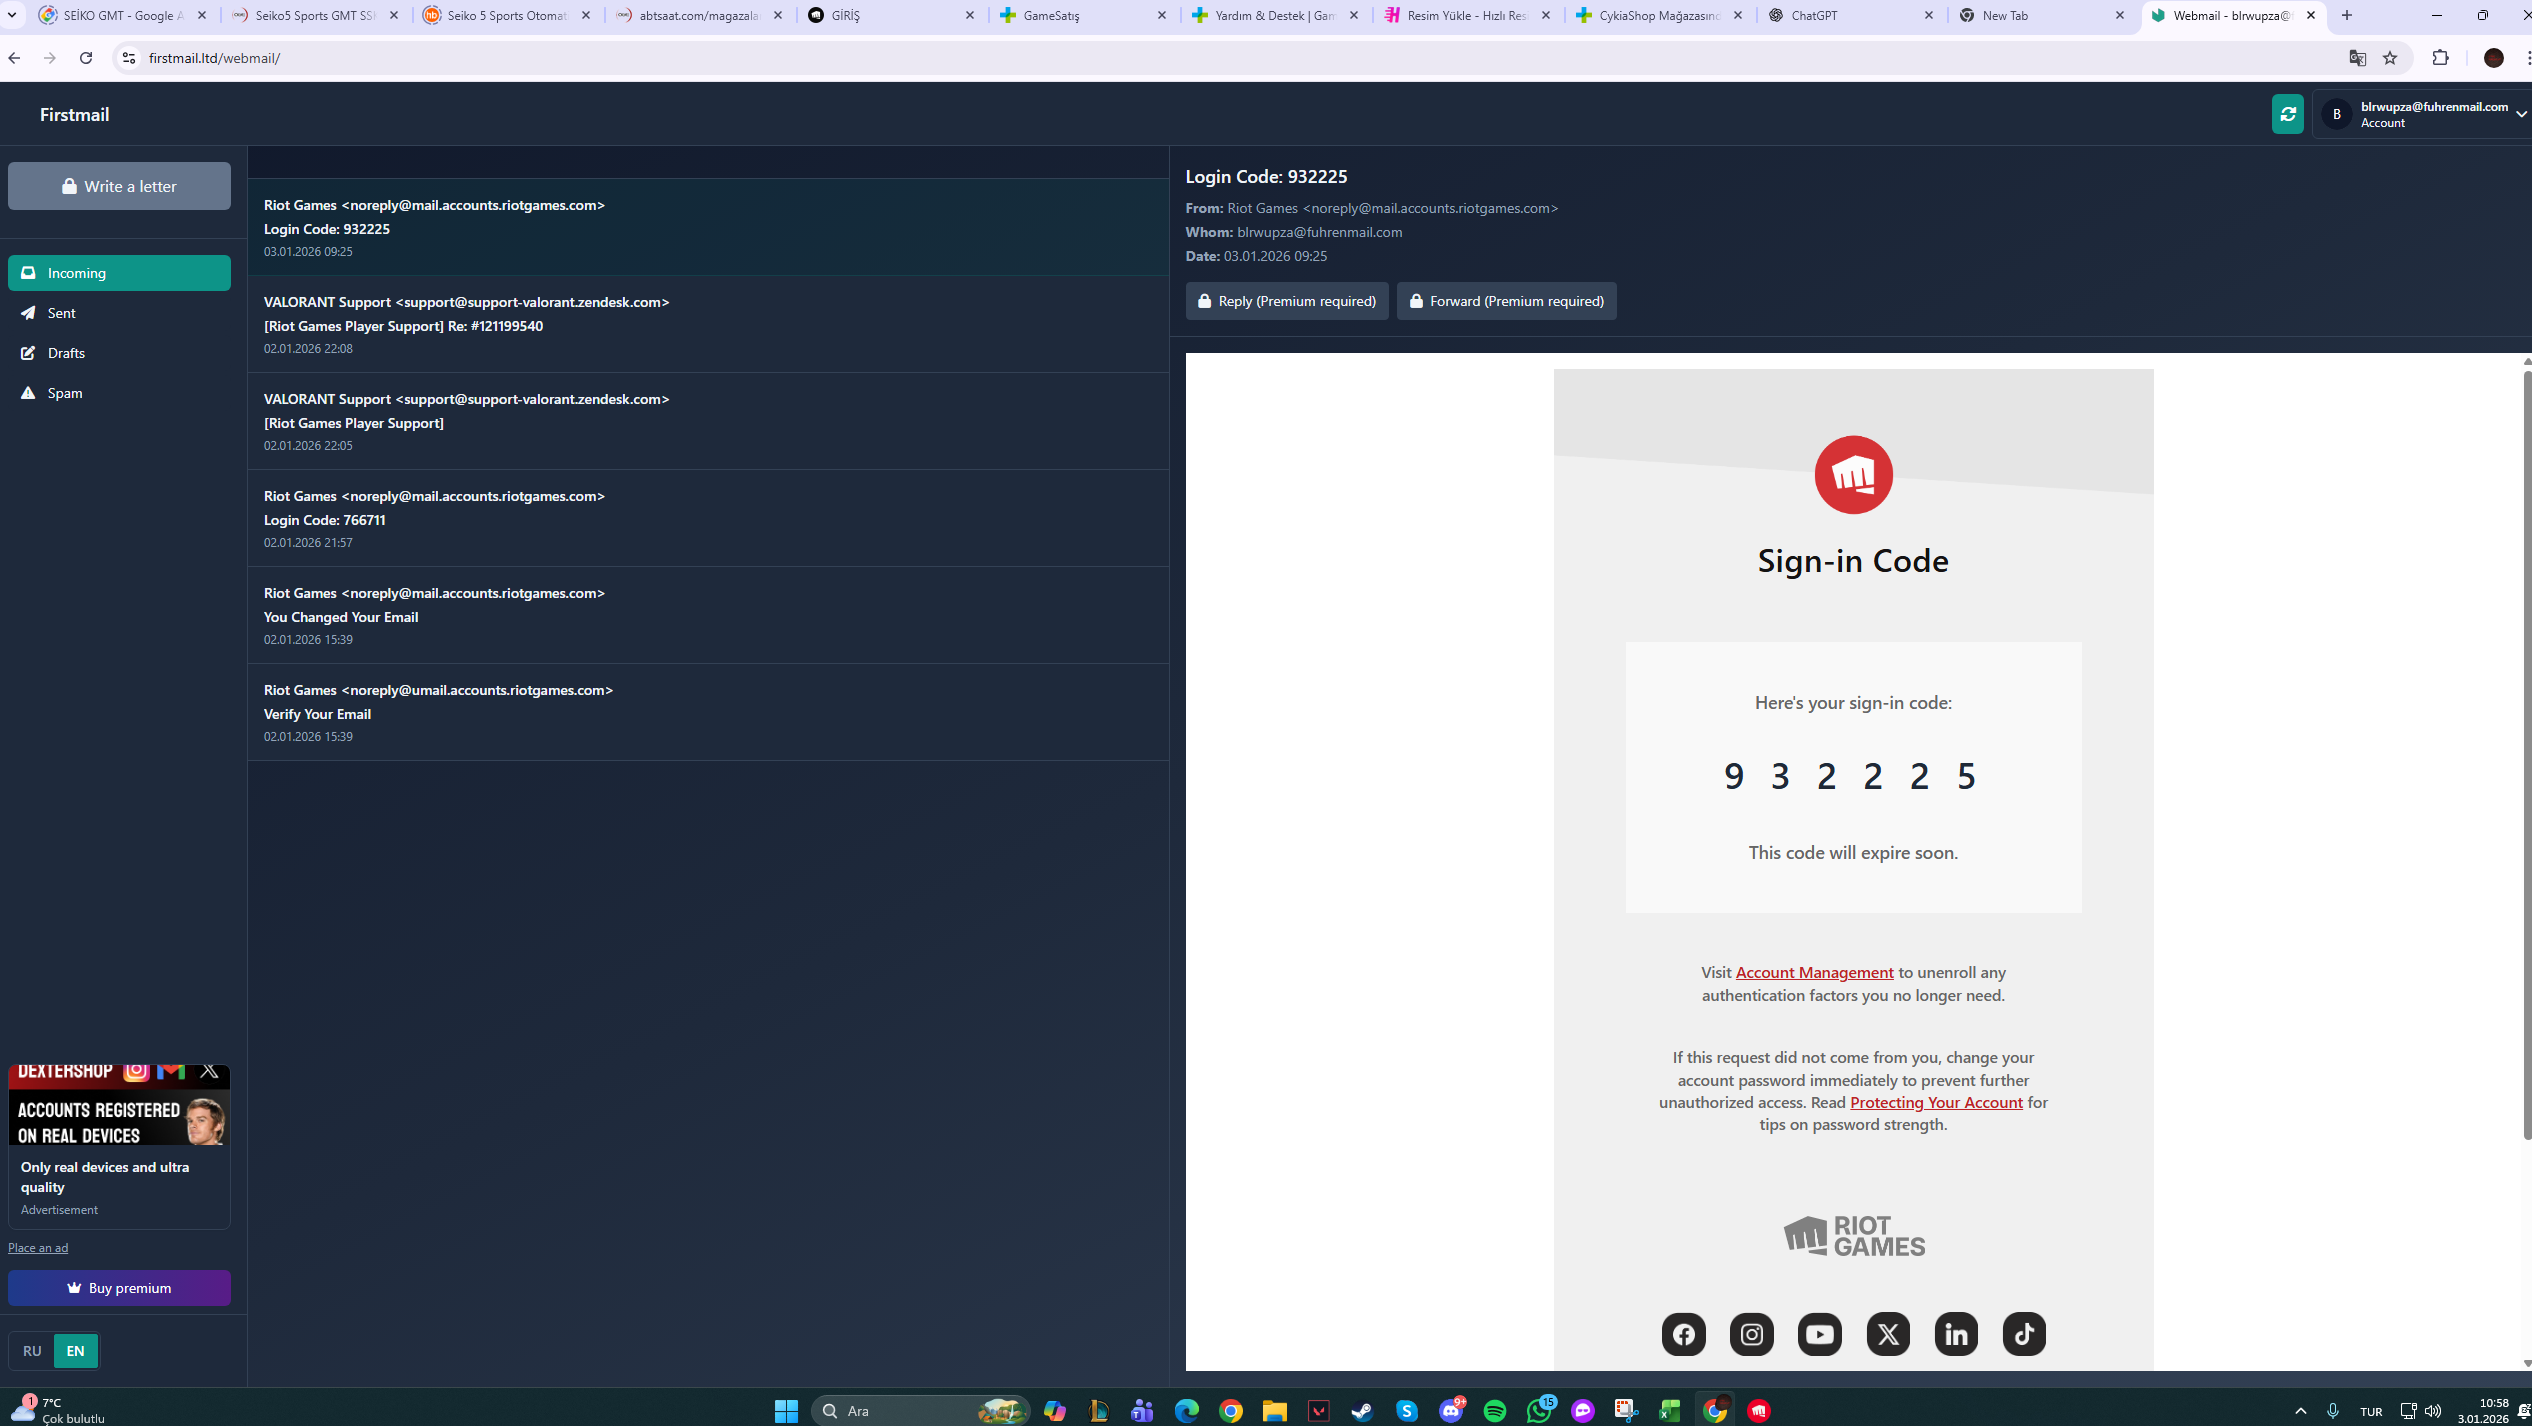The height and width of the screenshot is (1426, 2532).
Task: Open the Re: #121199540 support email
Action: click(x=708, y=324)
